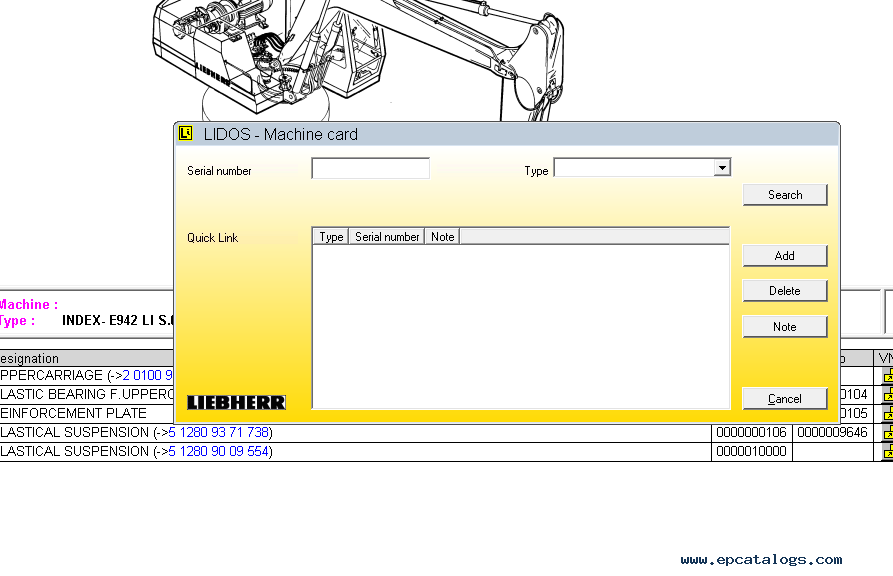Open part link 2 0100 in UPPERCARRIAGE row
893x576 pixels.
click(x=148, y=375)
